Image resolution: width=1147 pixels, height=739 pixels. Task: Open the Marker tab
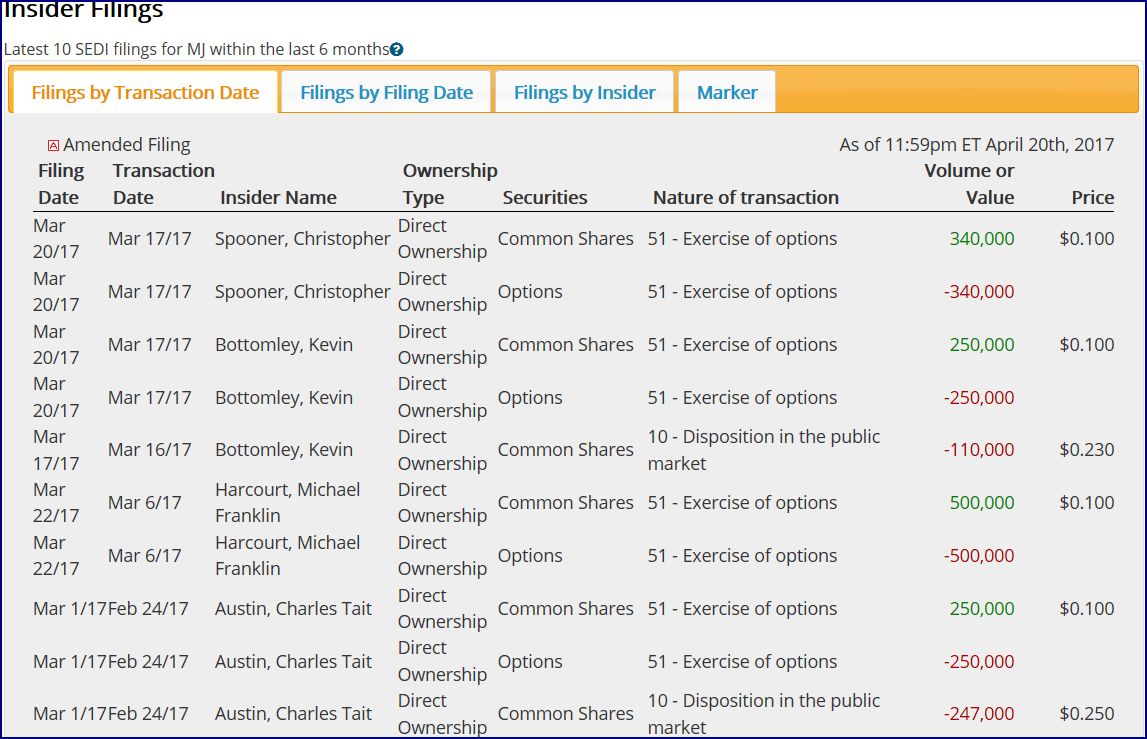[x=727, y=93]
